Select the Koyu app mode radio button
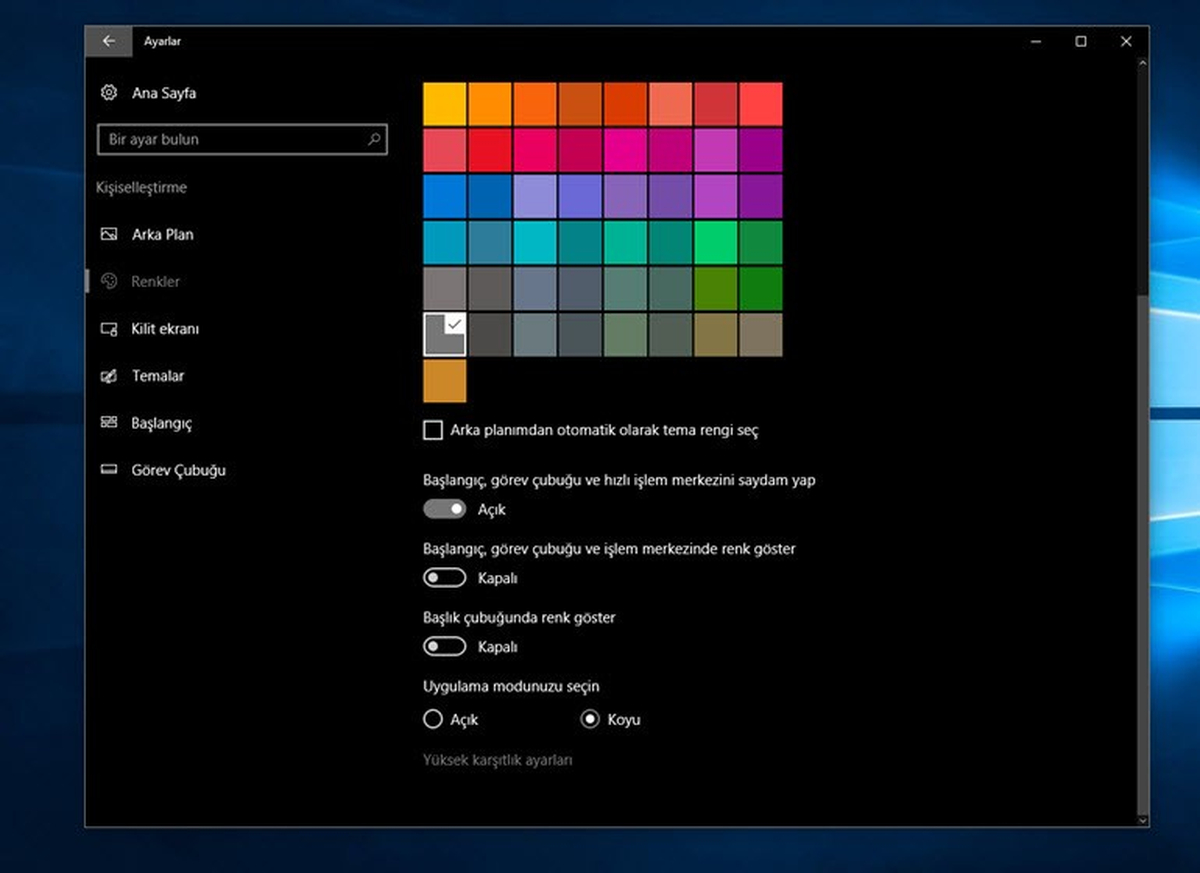Screen dimensions: 1200x873 590,719
